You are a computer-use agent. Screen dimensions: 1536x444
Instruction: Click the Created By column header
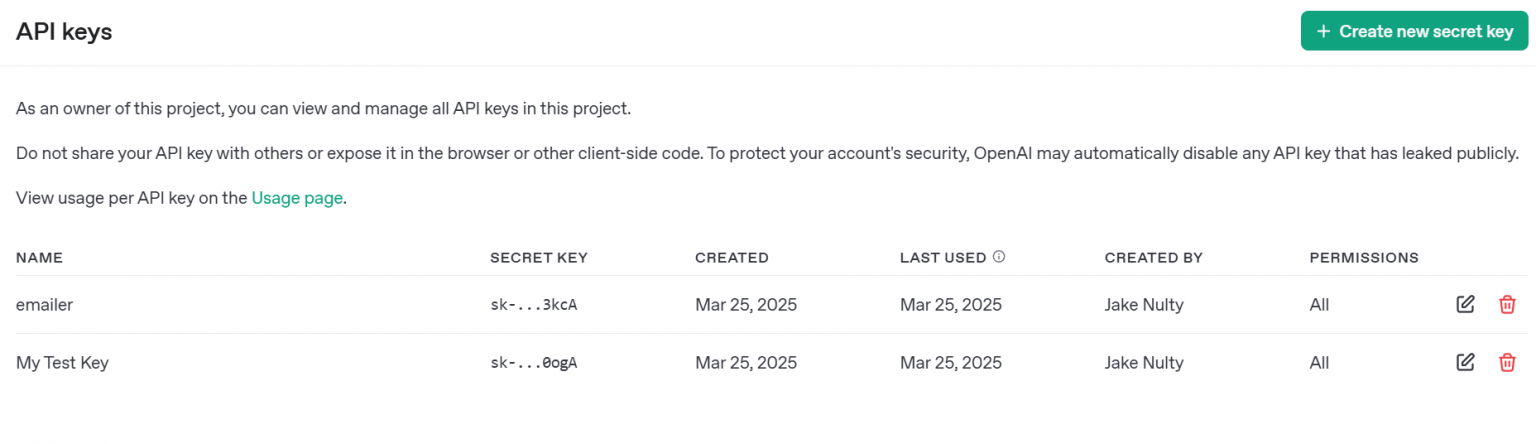pyautogui.click(x=1153, y=258)
